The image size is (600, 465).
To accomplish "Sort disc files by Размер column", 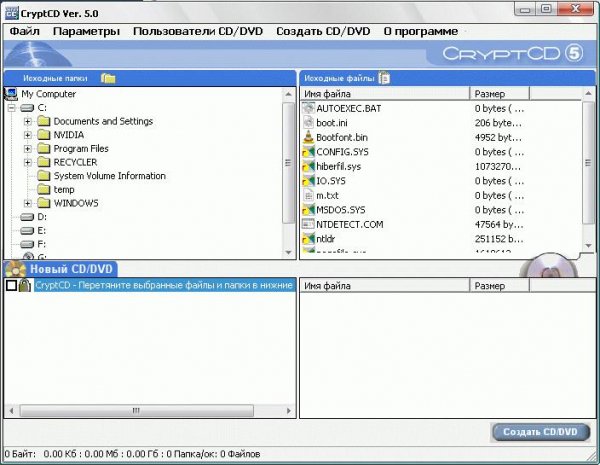I will (500, 286).
